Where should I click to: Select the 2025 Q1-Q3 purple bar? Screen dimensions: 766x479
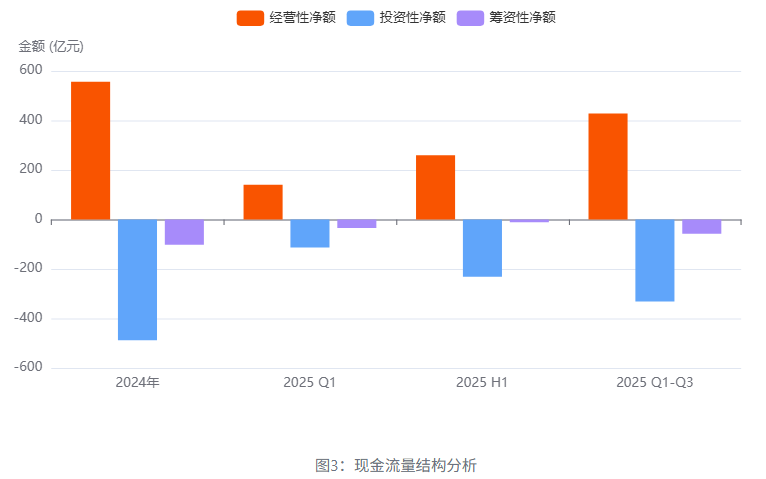[x=702, y=227]
